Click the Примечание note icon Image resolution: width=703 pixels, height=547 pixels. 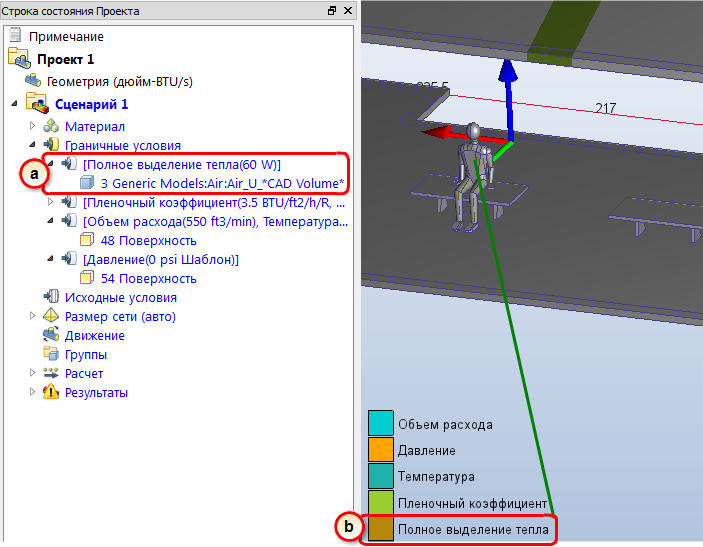[x=16, y=35]
